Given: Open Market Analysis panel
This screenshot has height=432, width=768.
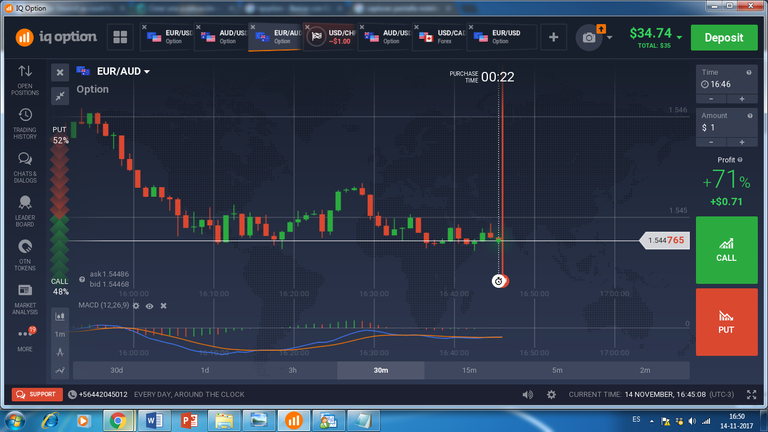Looking at the screenshot, I should coord(25,299).
